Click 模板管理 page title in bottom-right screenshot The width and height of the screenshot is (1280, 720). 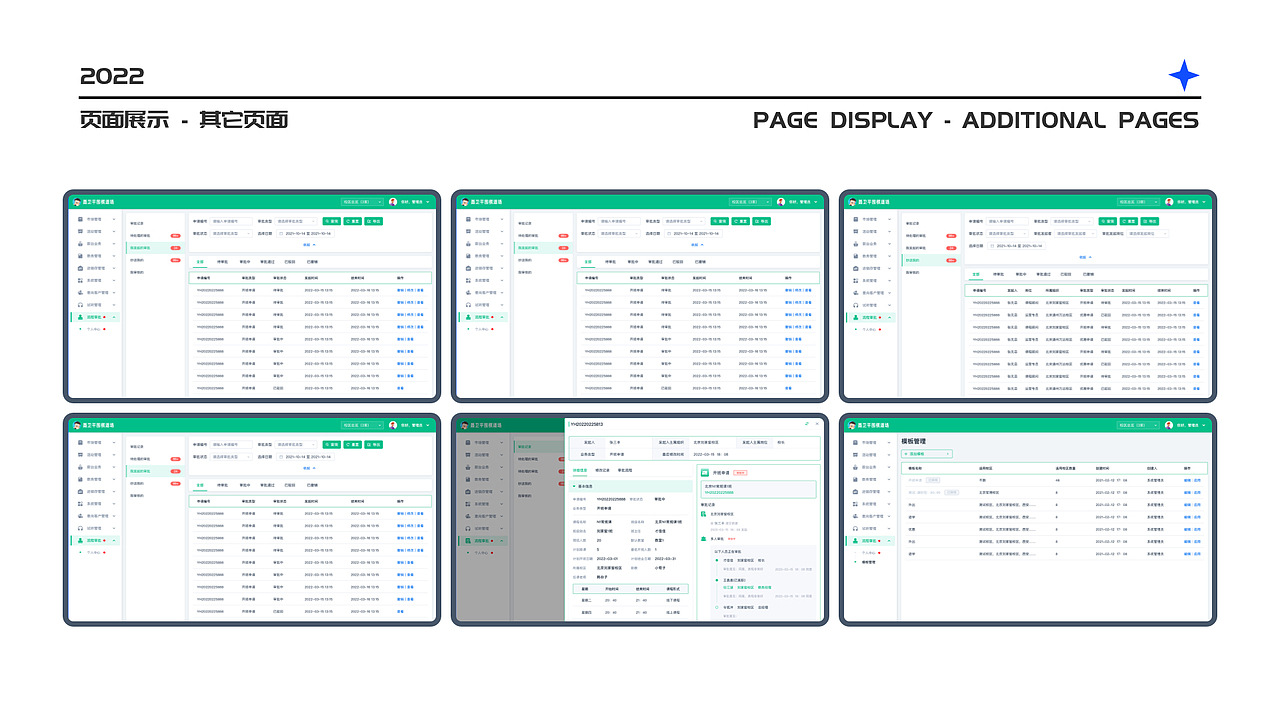click(914, 441)
